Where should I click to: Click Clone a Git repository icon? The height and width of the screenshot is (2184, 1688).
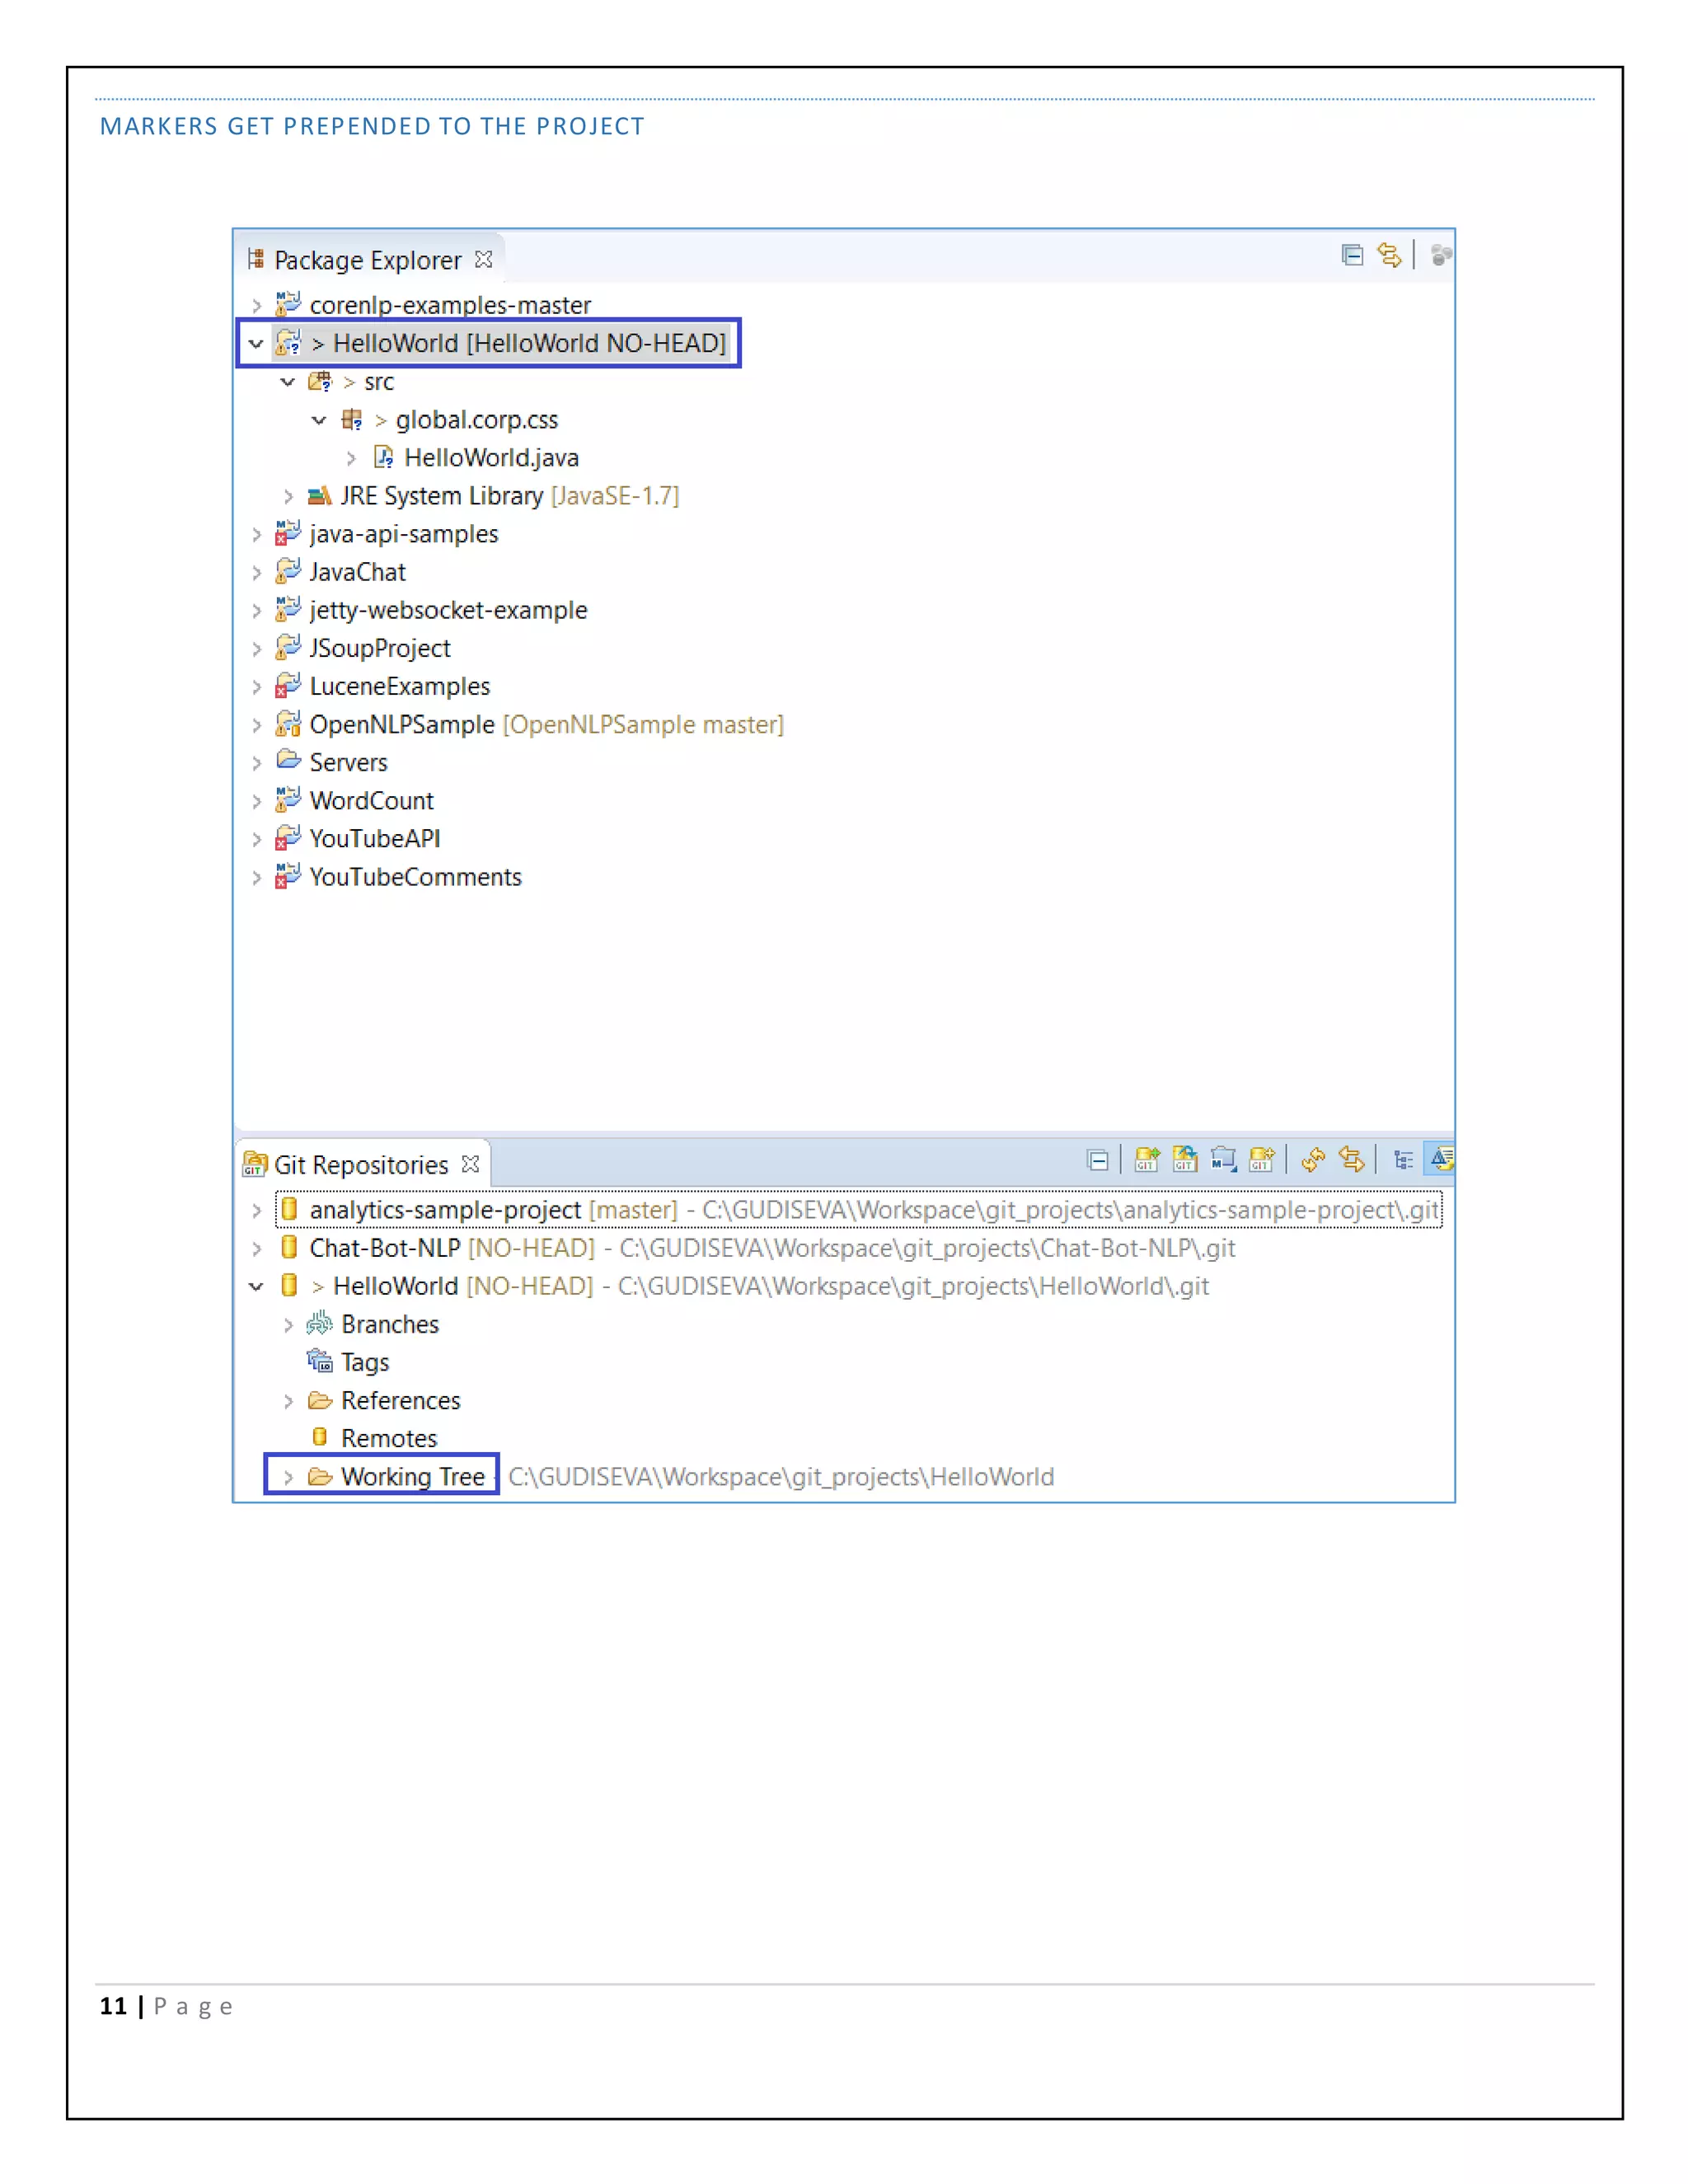click(x=1185, y=1159)
